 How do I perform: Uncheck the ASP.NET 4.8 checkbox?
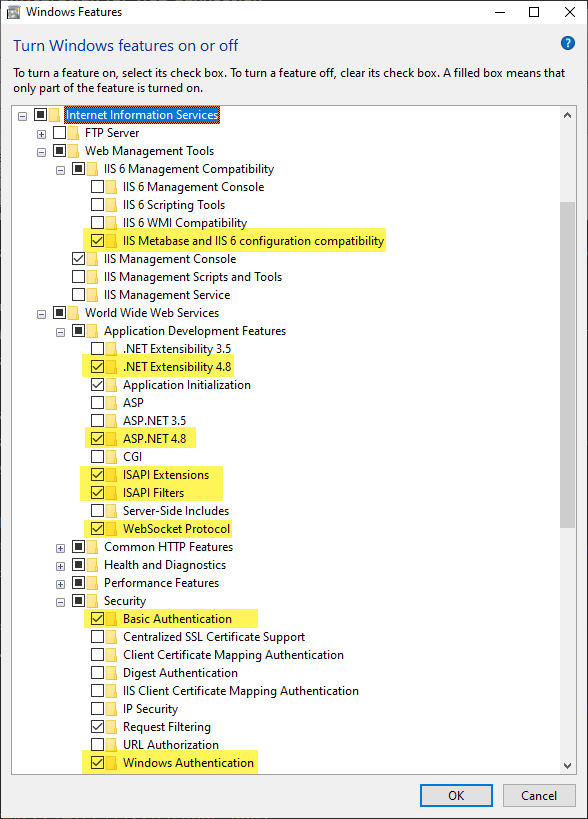click(97, 439)
